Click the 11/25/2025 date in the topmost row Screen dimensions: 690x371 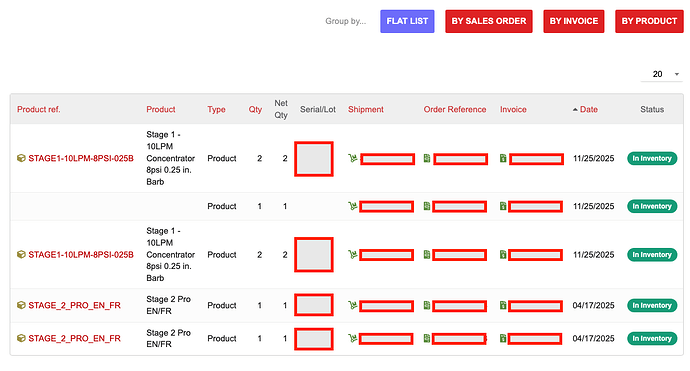click(593, 158)
